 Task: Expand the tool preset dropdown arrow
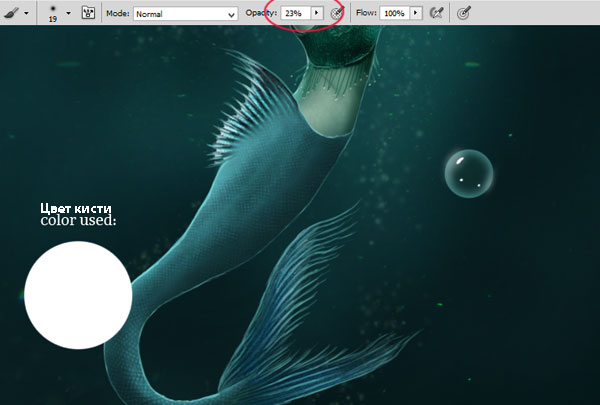26,13
